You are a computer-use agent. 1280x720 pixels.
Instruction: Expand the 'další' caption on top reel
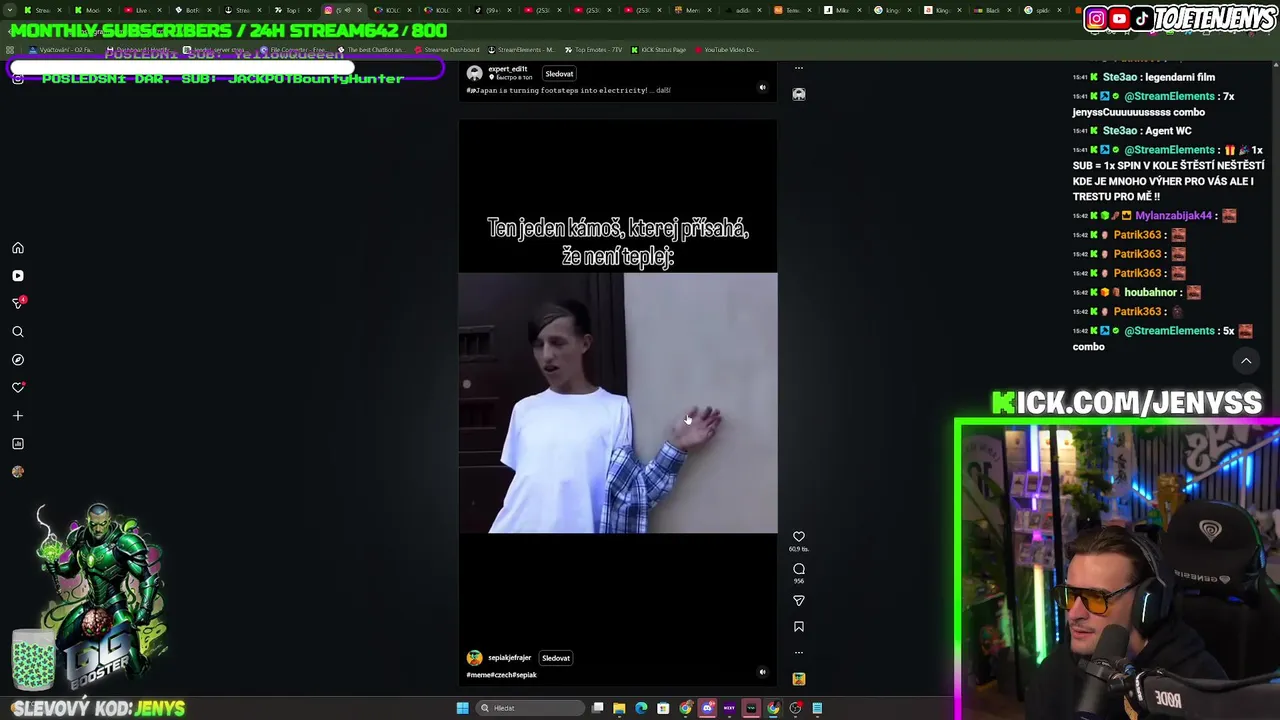pos(663,90)
